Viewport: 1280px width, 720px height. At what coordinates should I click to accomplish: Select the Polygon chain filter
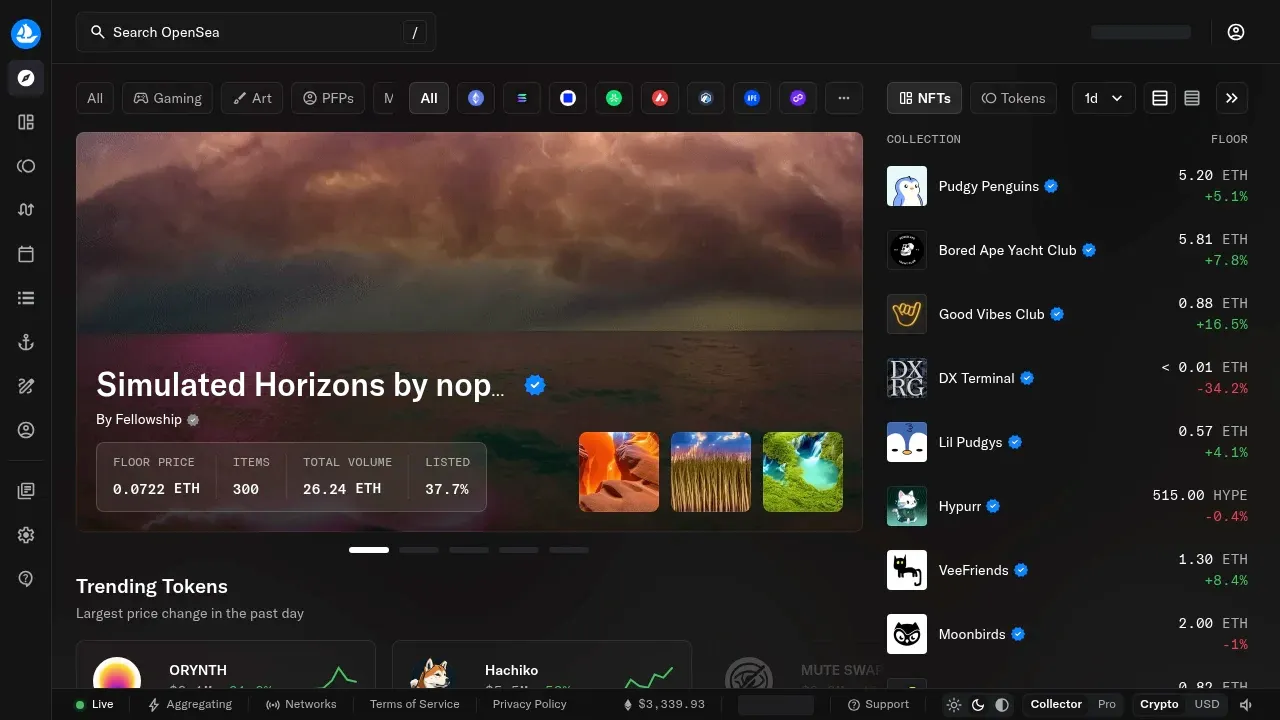798,98
